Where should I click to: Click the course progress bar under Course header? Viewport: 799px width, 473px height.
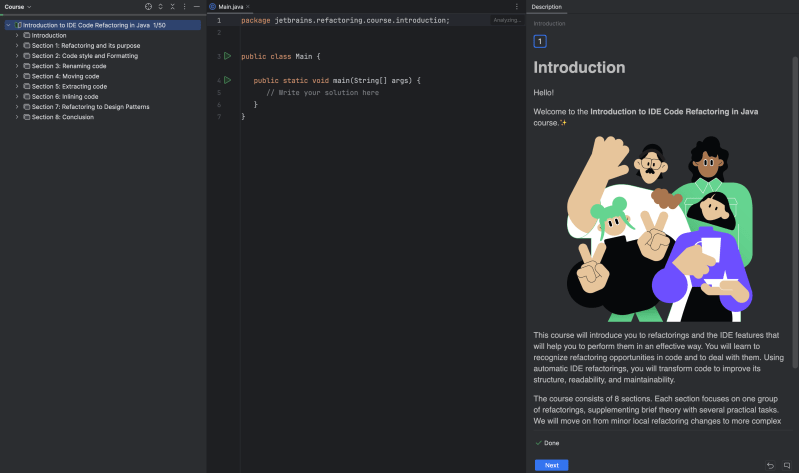tap(103, 15)
